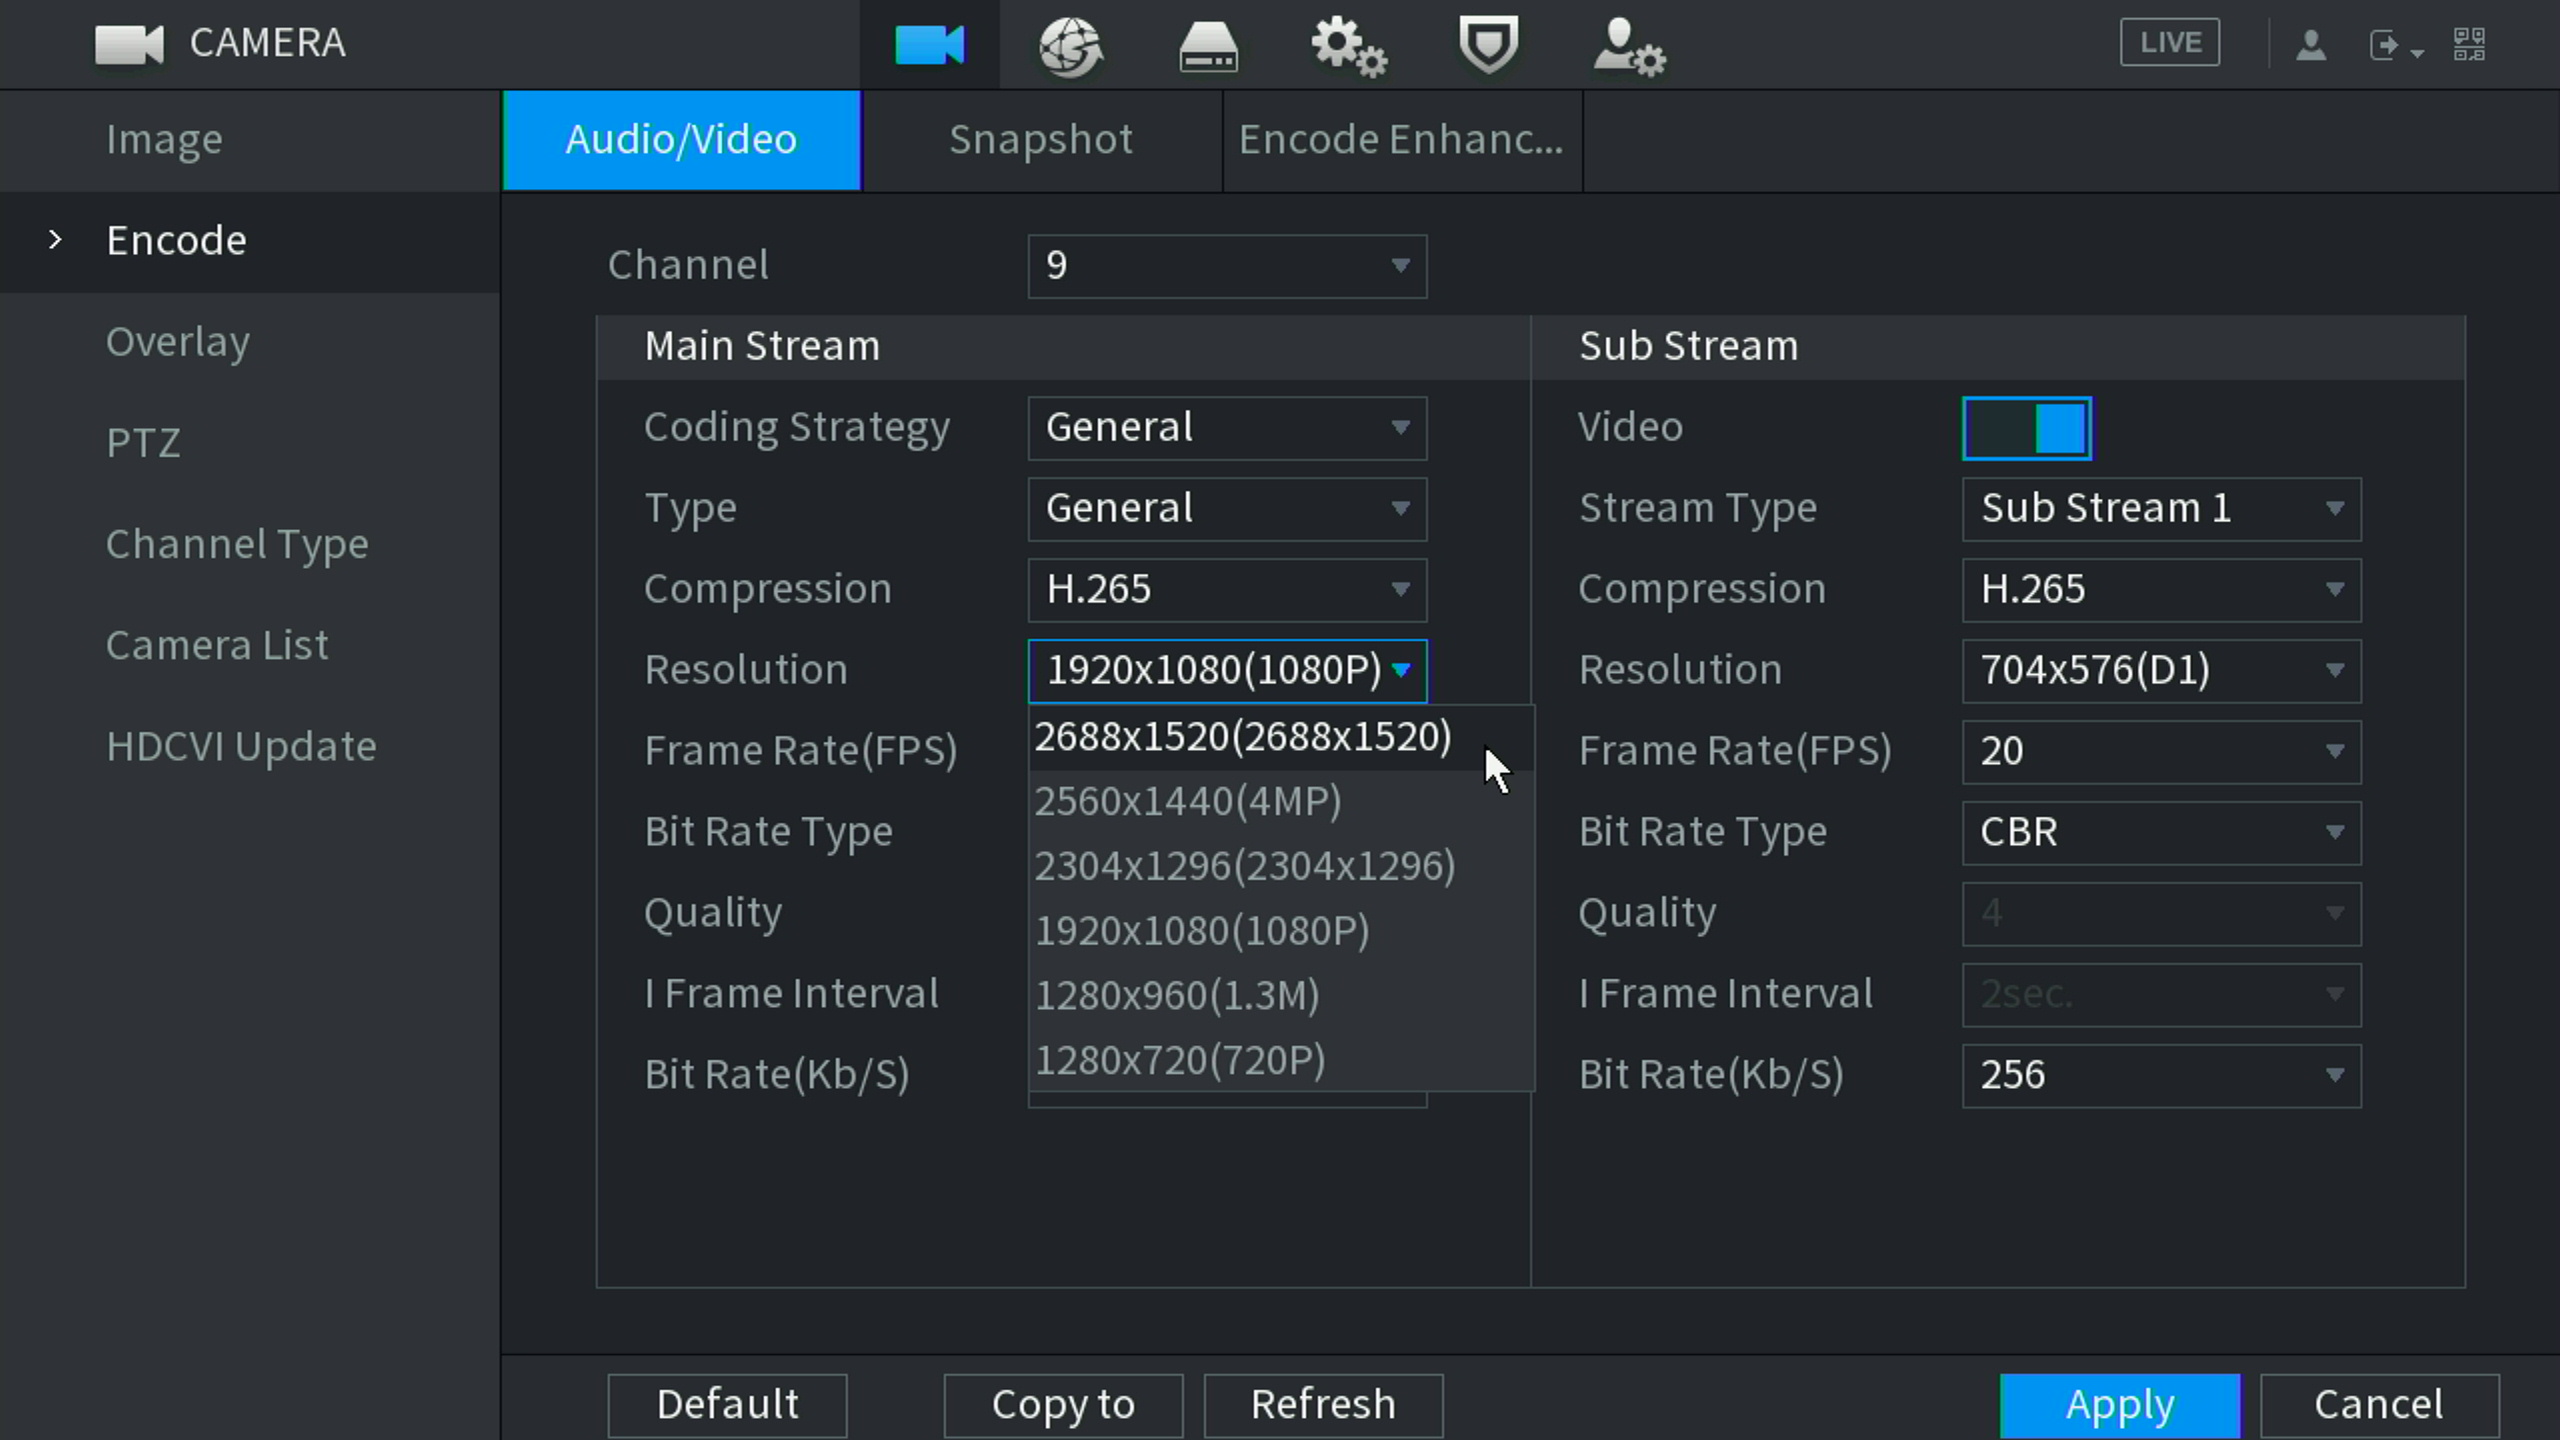
Task: Open the Security shield icon
Action: coord(1488,45)
